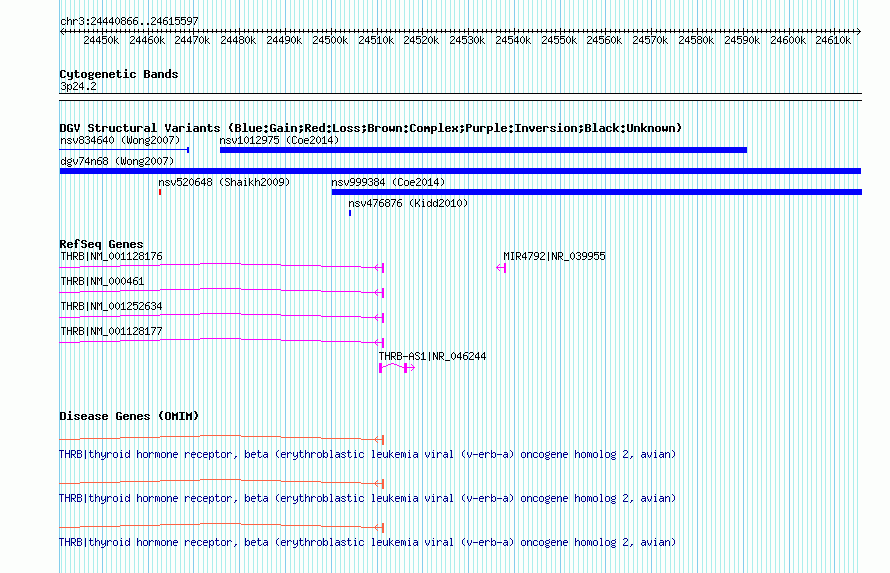Click the THRB|NM_001252634 transcript label

point(111,306)
